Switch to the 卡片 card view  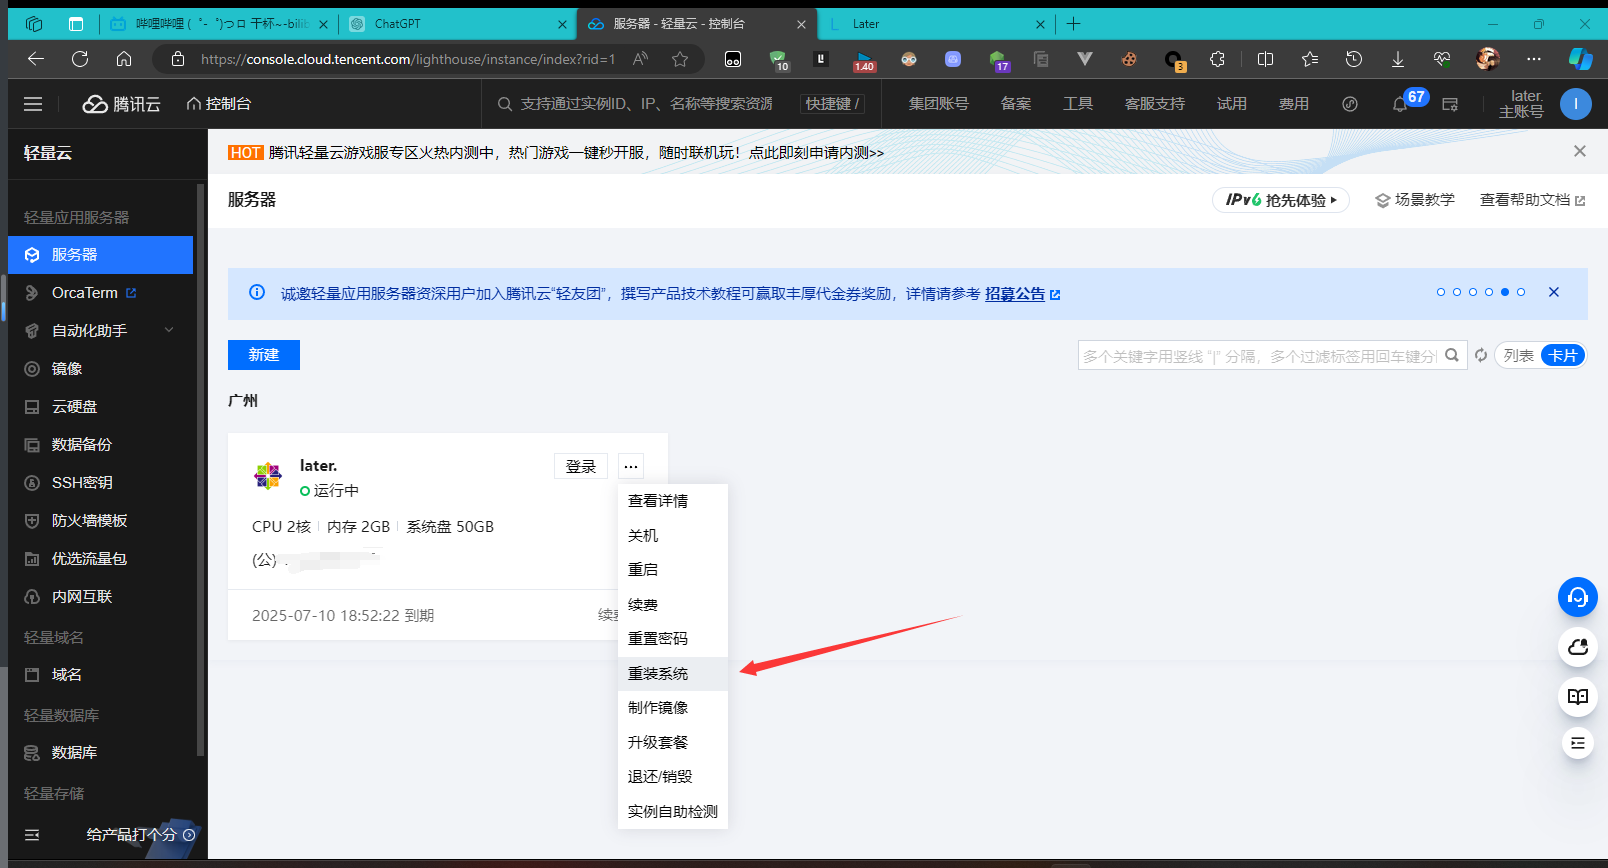(x=1562, y=355)
